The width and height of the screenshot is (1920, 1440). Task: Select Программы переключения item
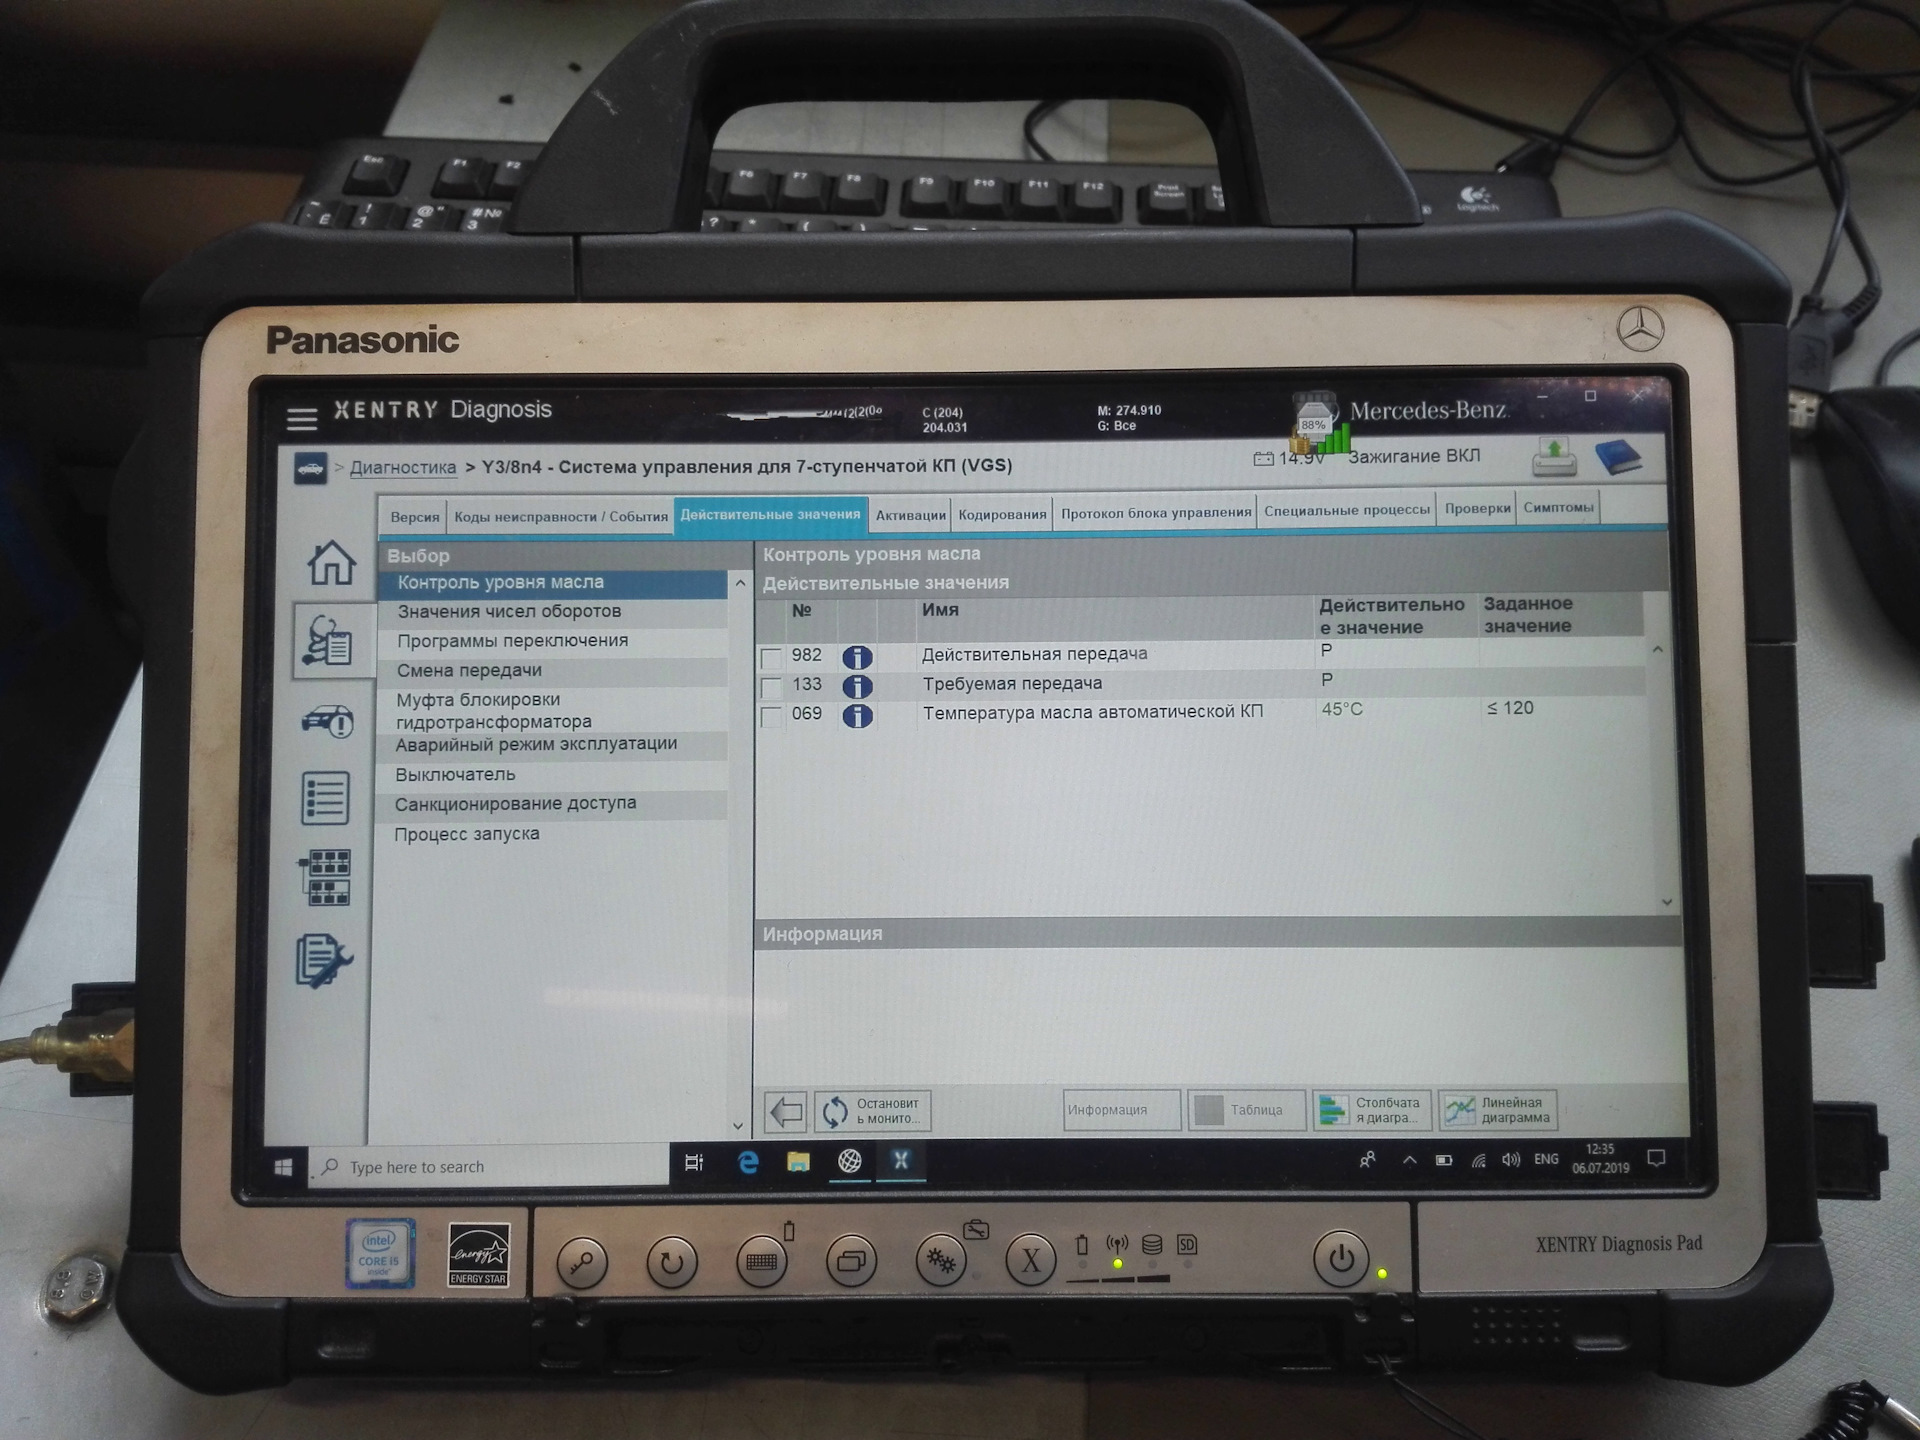click(x=553, y=641)
